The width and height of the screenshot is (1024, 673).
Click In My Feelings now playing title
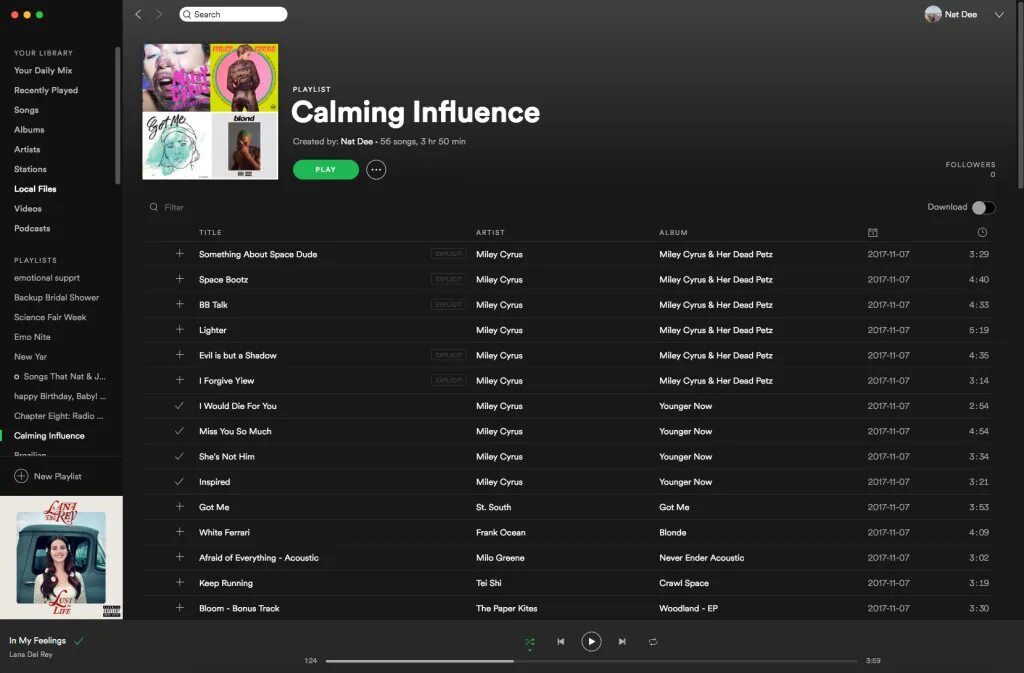coord(37,640)
